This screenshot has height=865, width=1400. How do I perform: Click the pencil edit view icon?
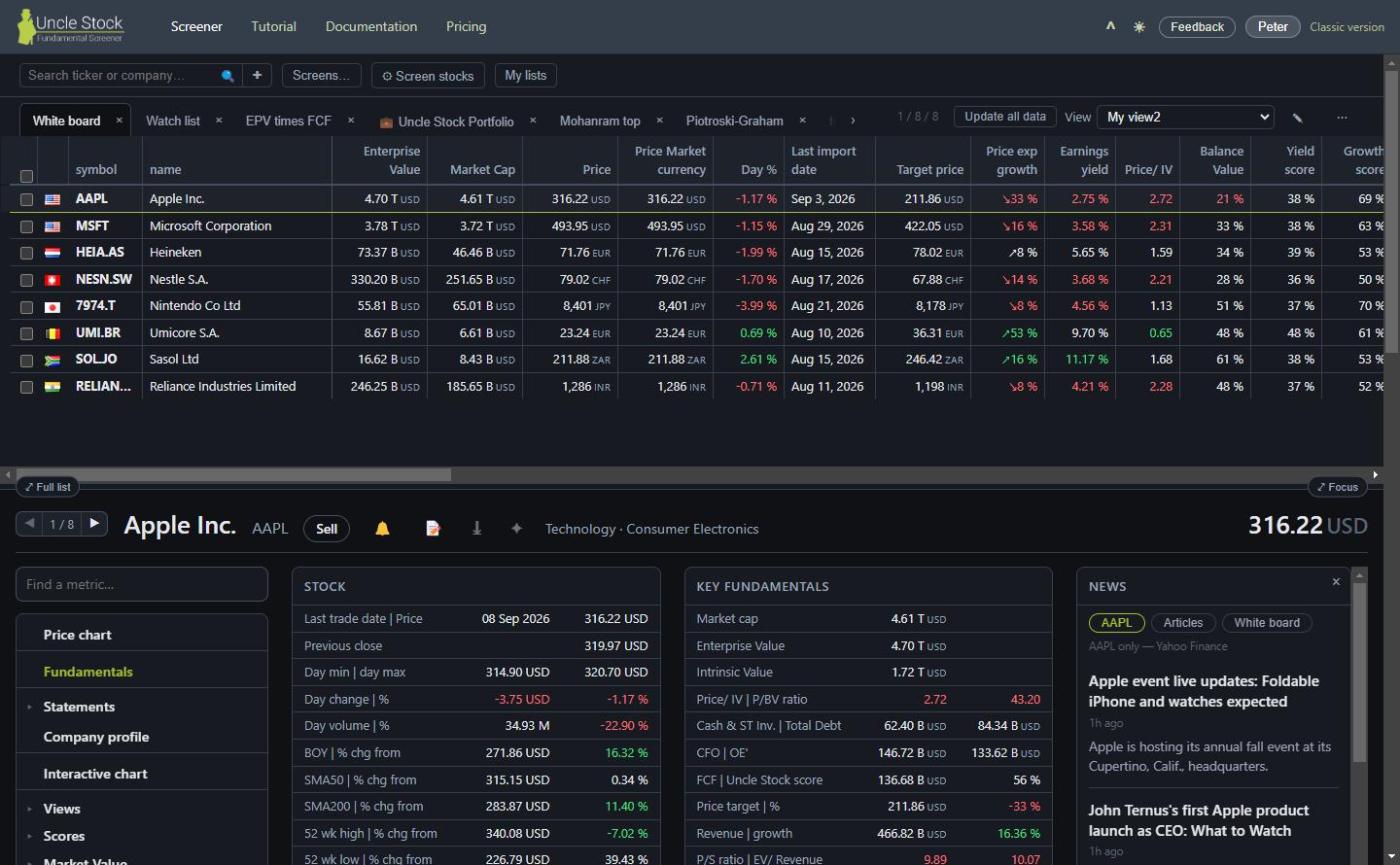(1297, 118)
